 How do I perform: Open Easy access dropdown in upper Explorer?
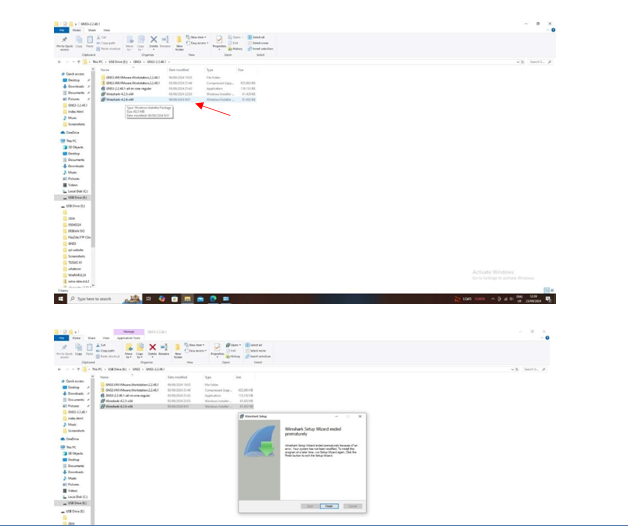pyautogui.click(x=196, y=43)
